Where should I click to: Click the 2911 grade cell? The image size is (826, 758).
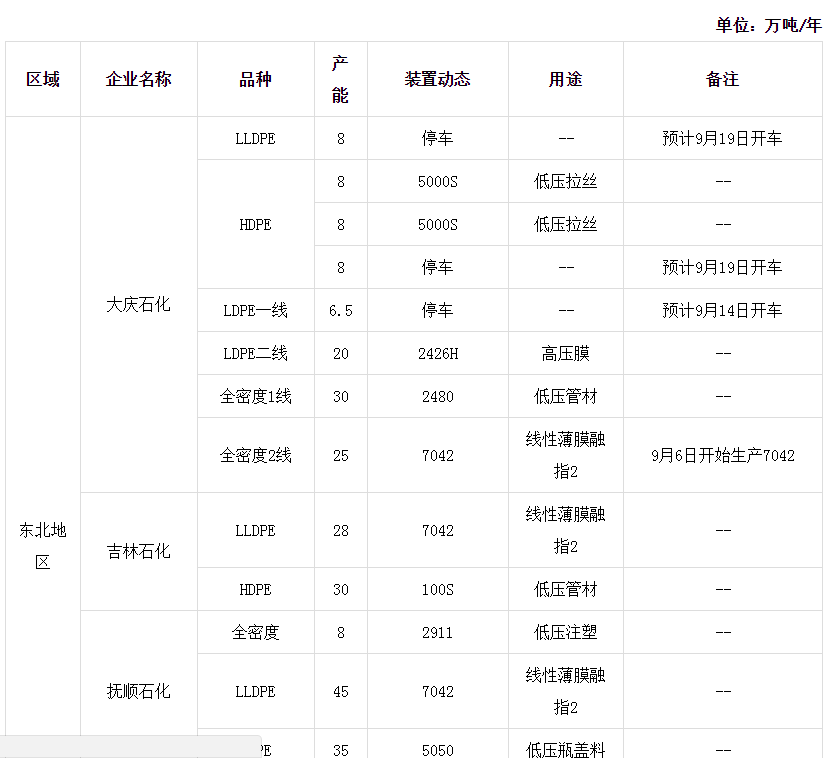[x=438, y=632]
